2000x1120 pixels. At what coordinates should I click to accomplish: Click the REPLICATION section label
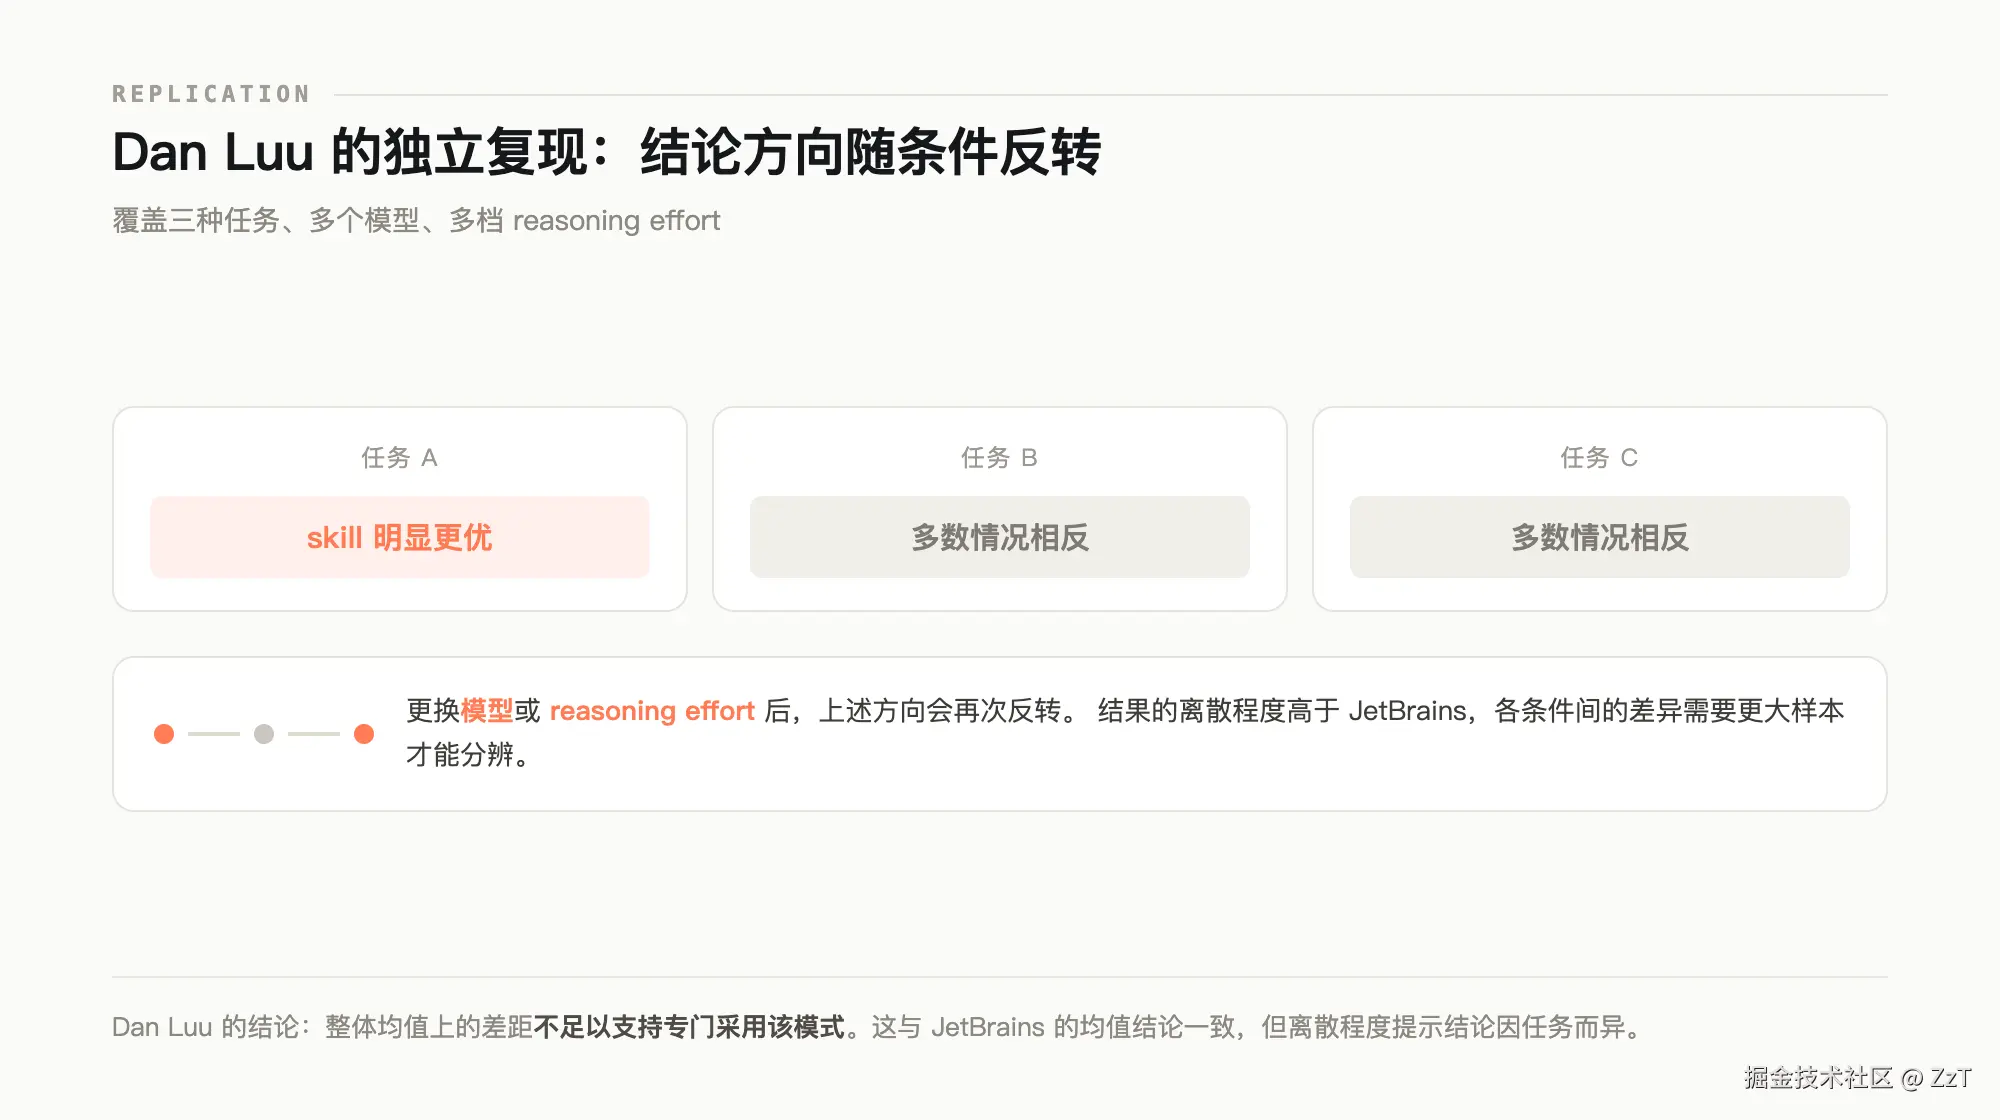click(x=211, y=94)
